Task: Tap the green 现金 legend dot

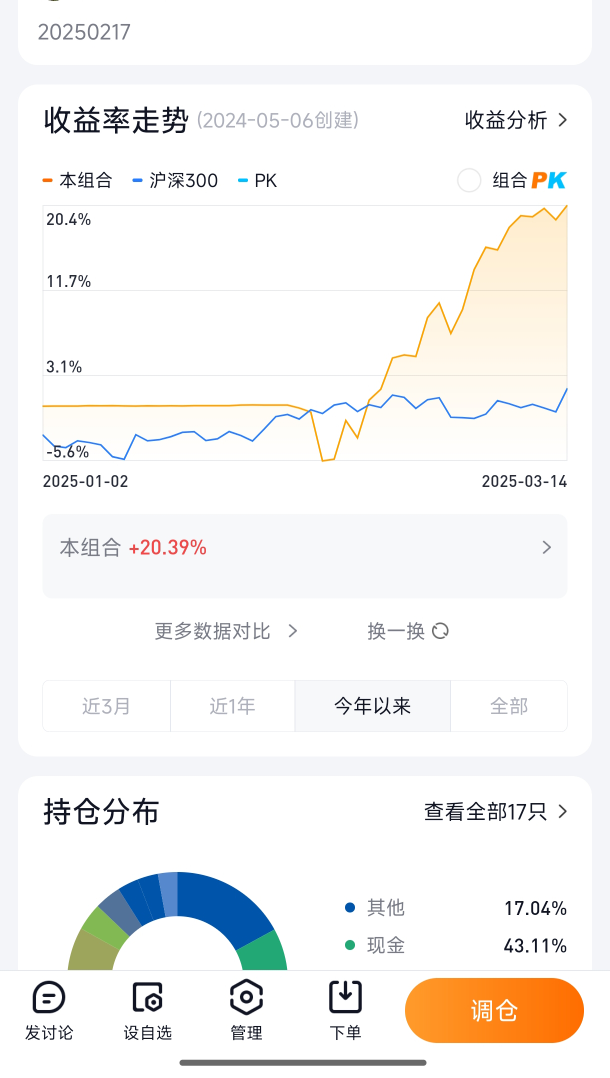Action: point(350,945)
